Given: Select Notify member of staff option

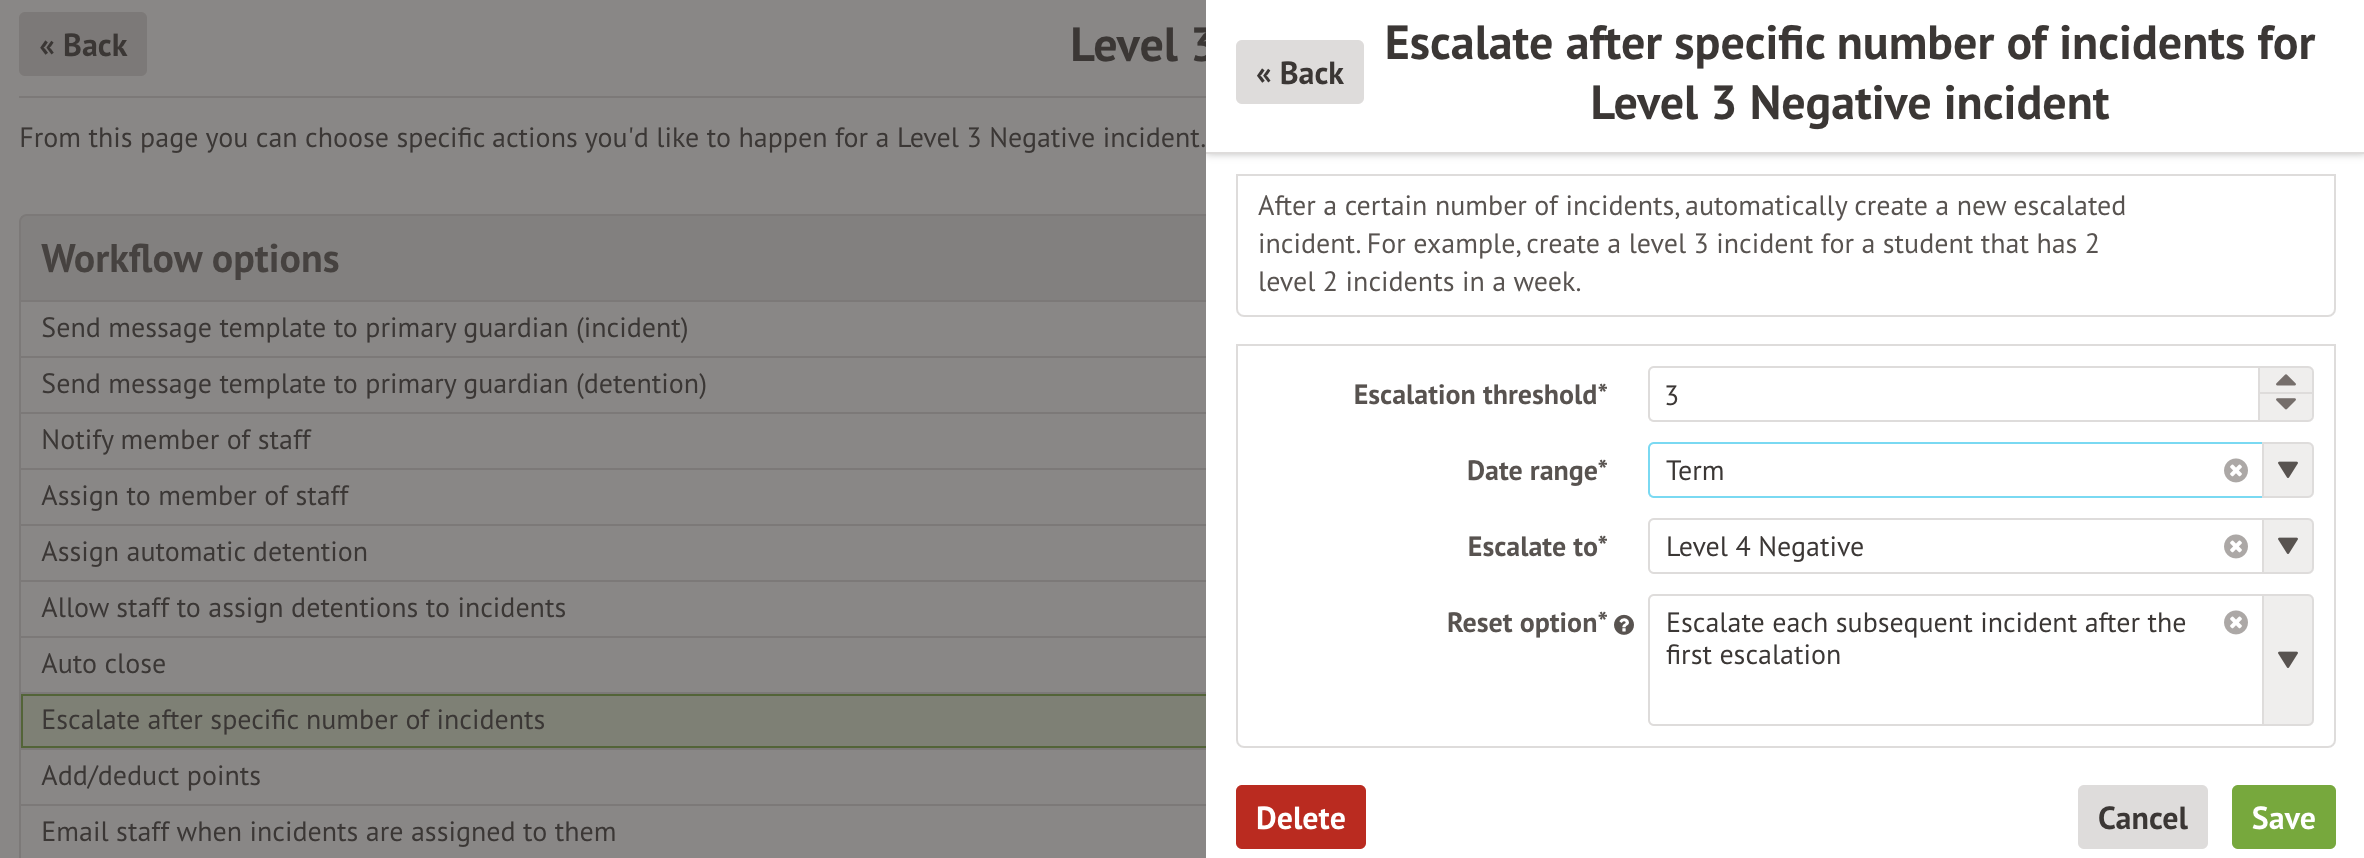Looking at the screenshot, I should point(176,440).
